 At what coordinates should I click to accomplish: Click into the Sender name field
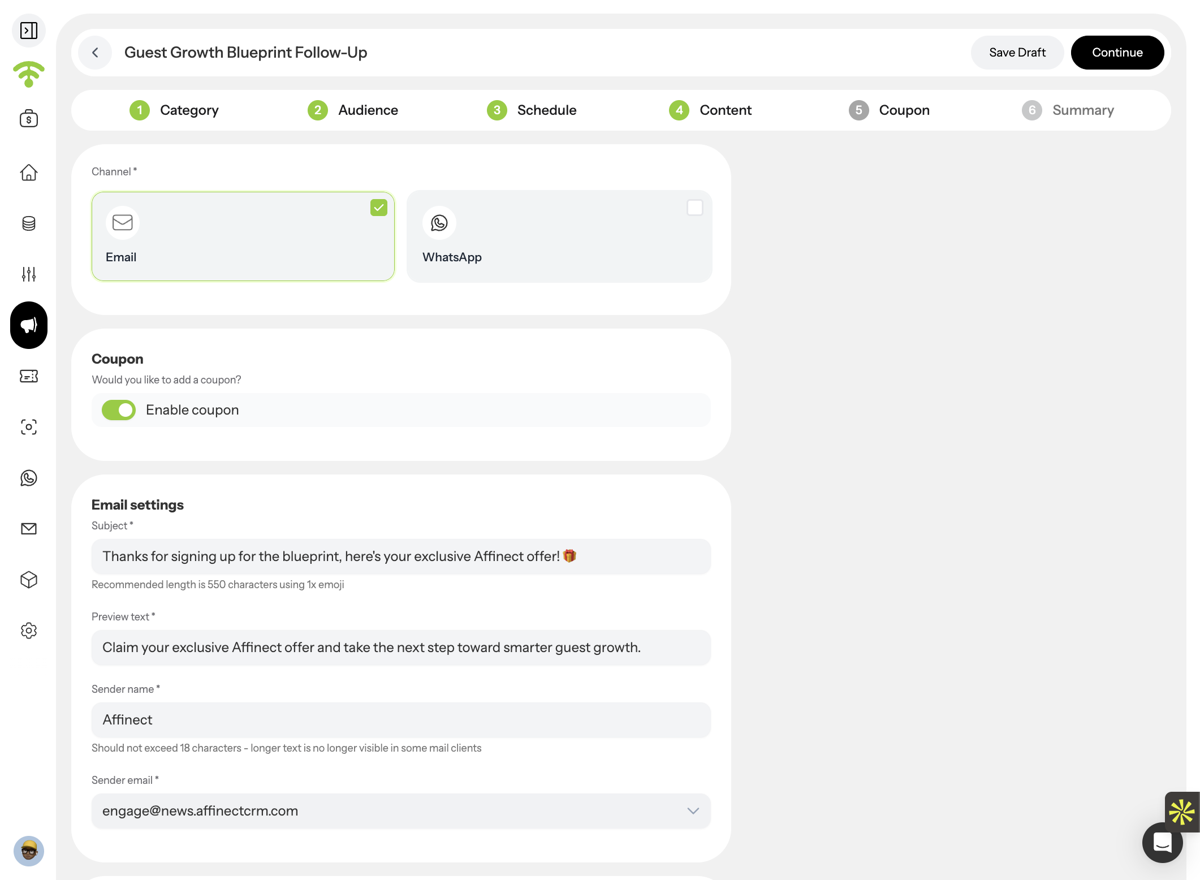click(401, 720)
